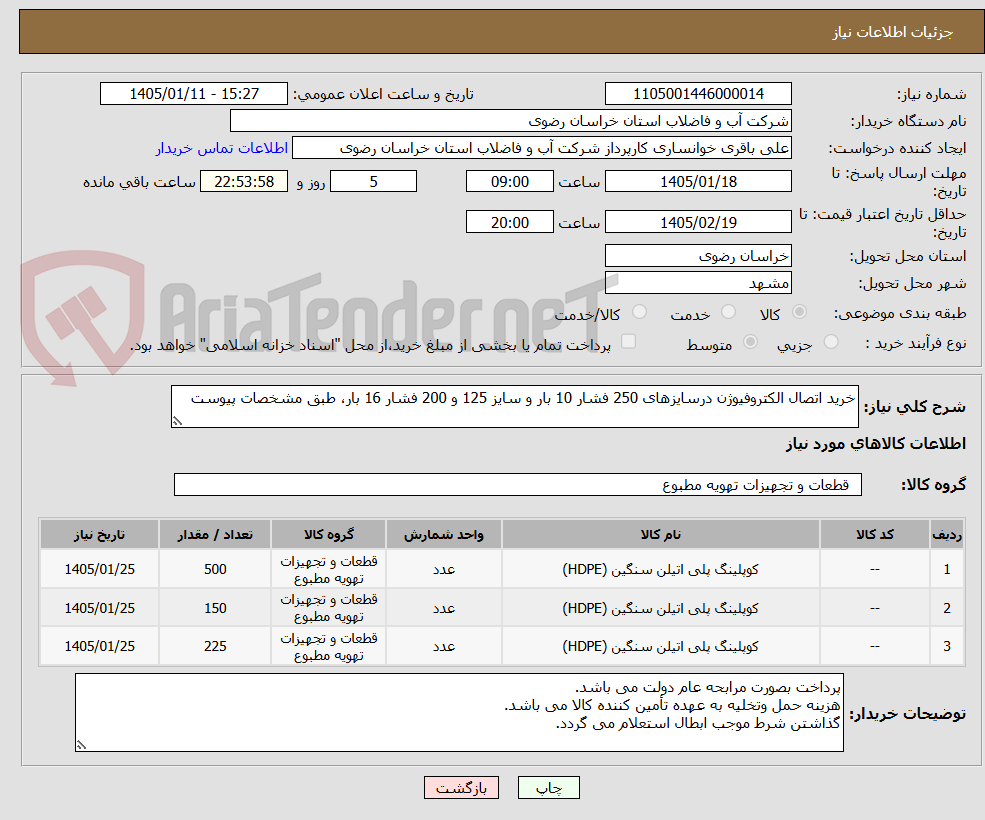985x820 pixels.
Task: Click the واحد شمارش column header
Action: click(x=444, y=534)
